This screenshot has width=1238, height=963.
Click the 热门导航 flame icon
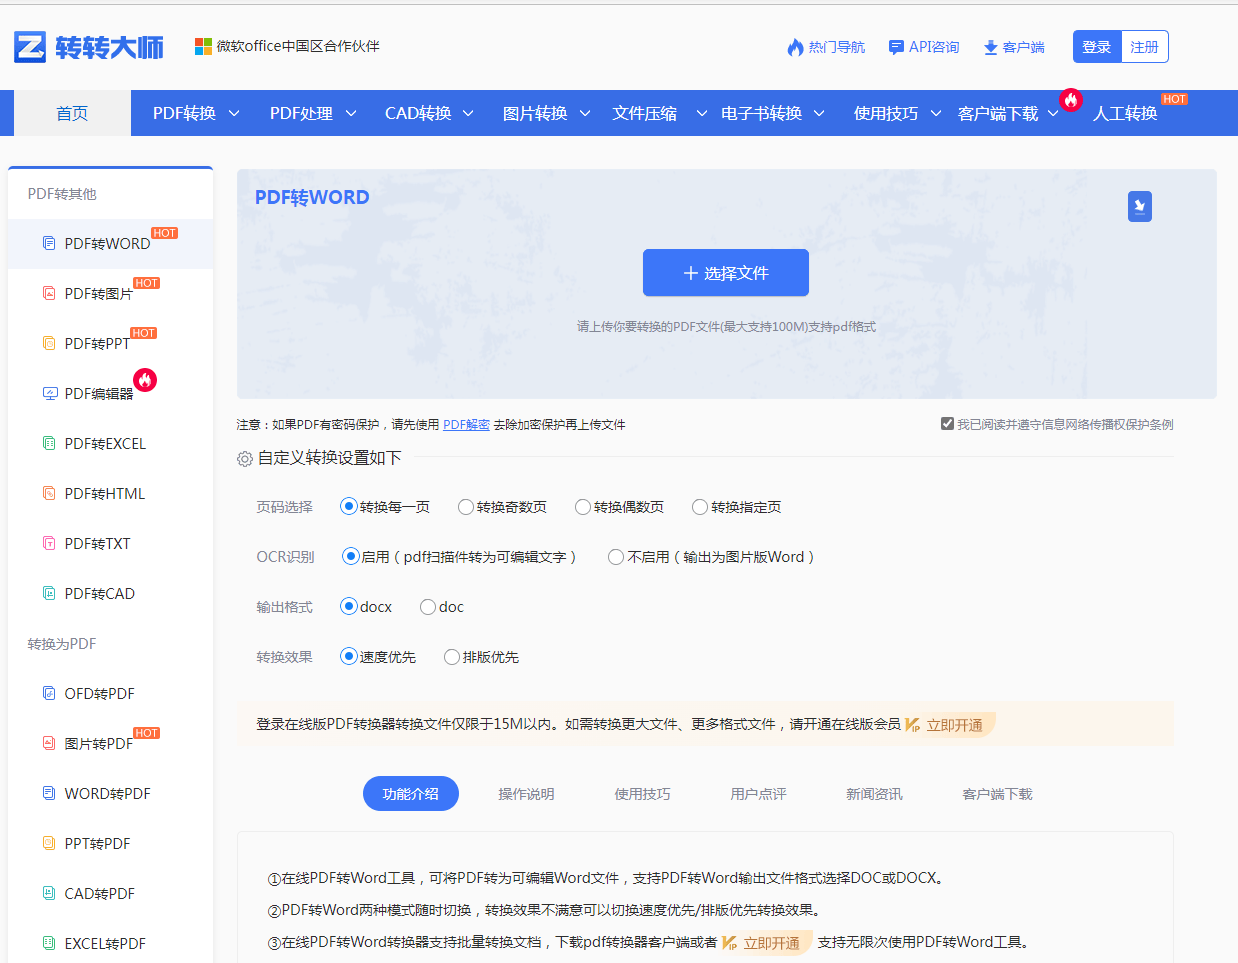[x=795, y=46]
